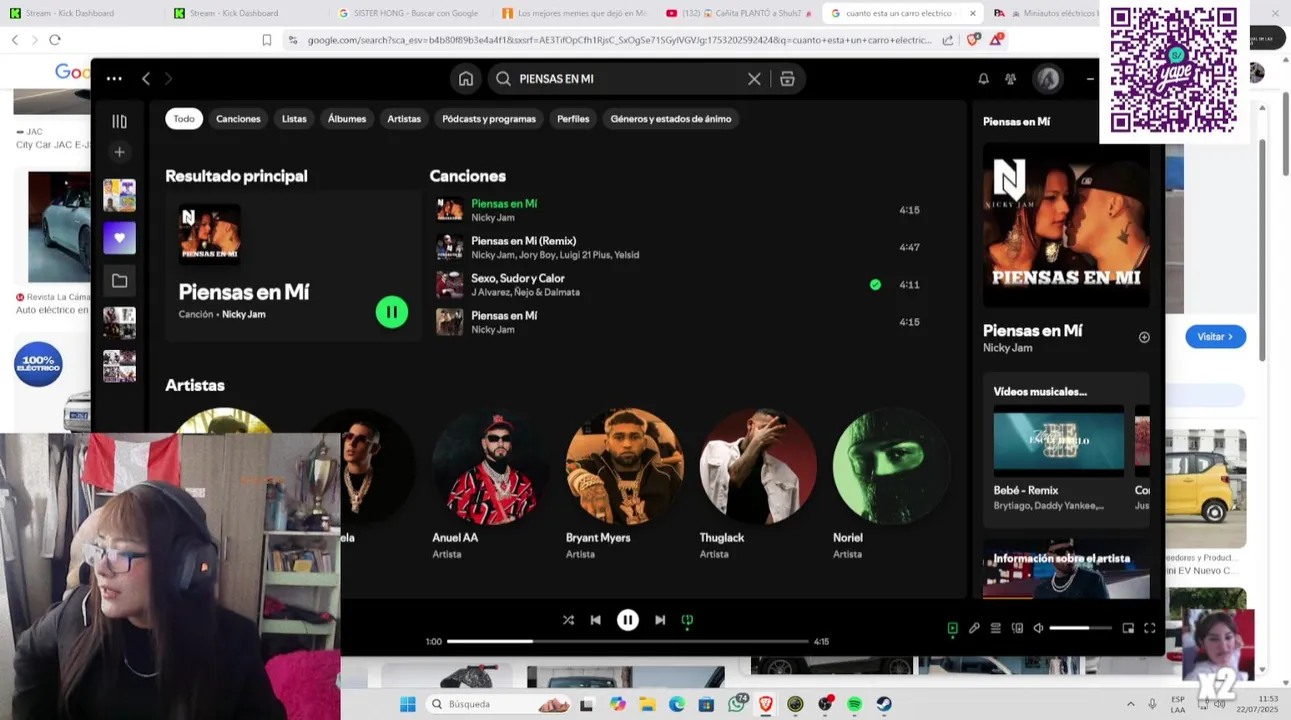The height and width of the screenshot is (720, 1291).
Task: Open the playback queue
Action: [x=996, y=628]
